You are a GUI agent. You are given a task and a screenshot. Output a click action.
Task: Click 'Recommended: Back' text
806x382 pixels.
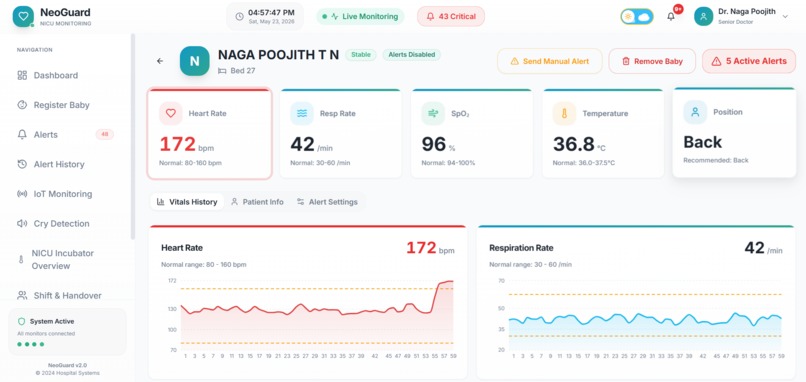point(716,160)
